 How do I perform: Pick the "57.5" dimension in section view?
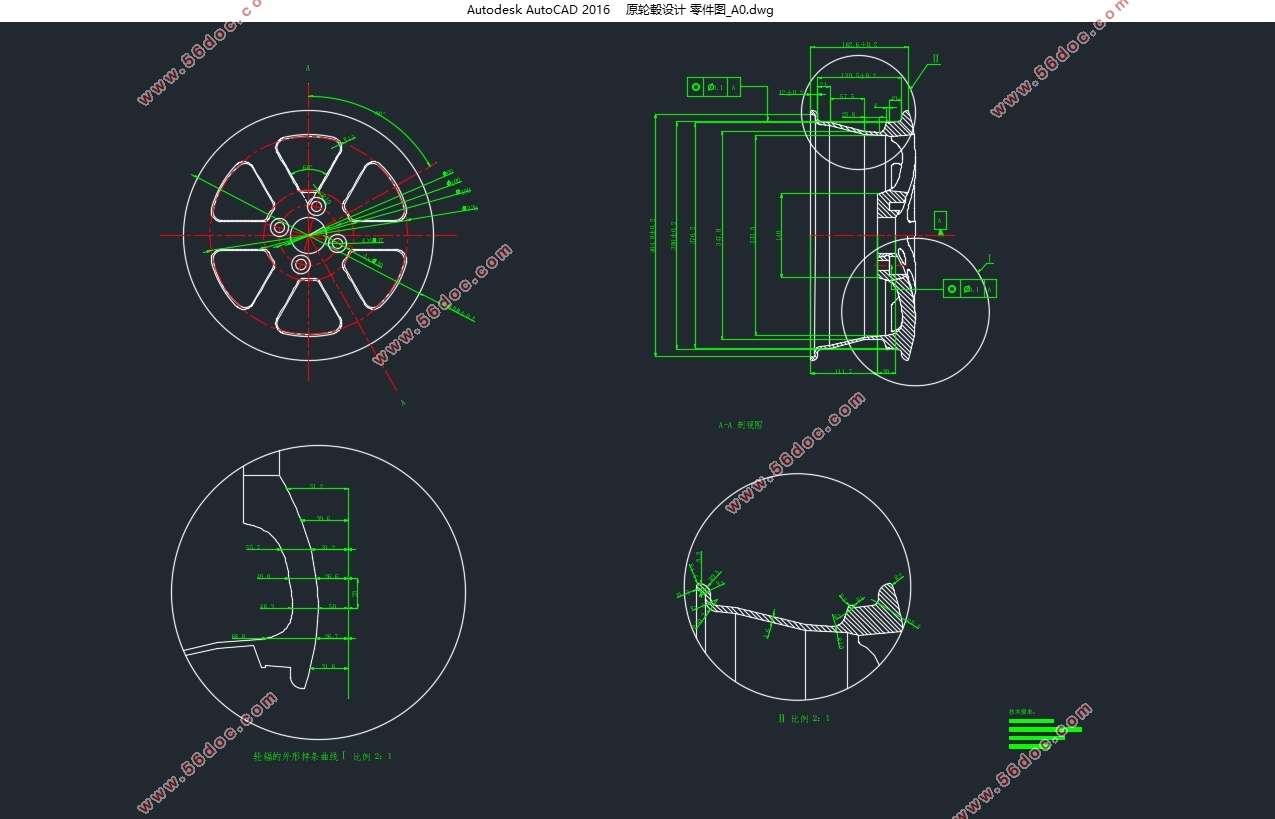point(847,97)
